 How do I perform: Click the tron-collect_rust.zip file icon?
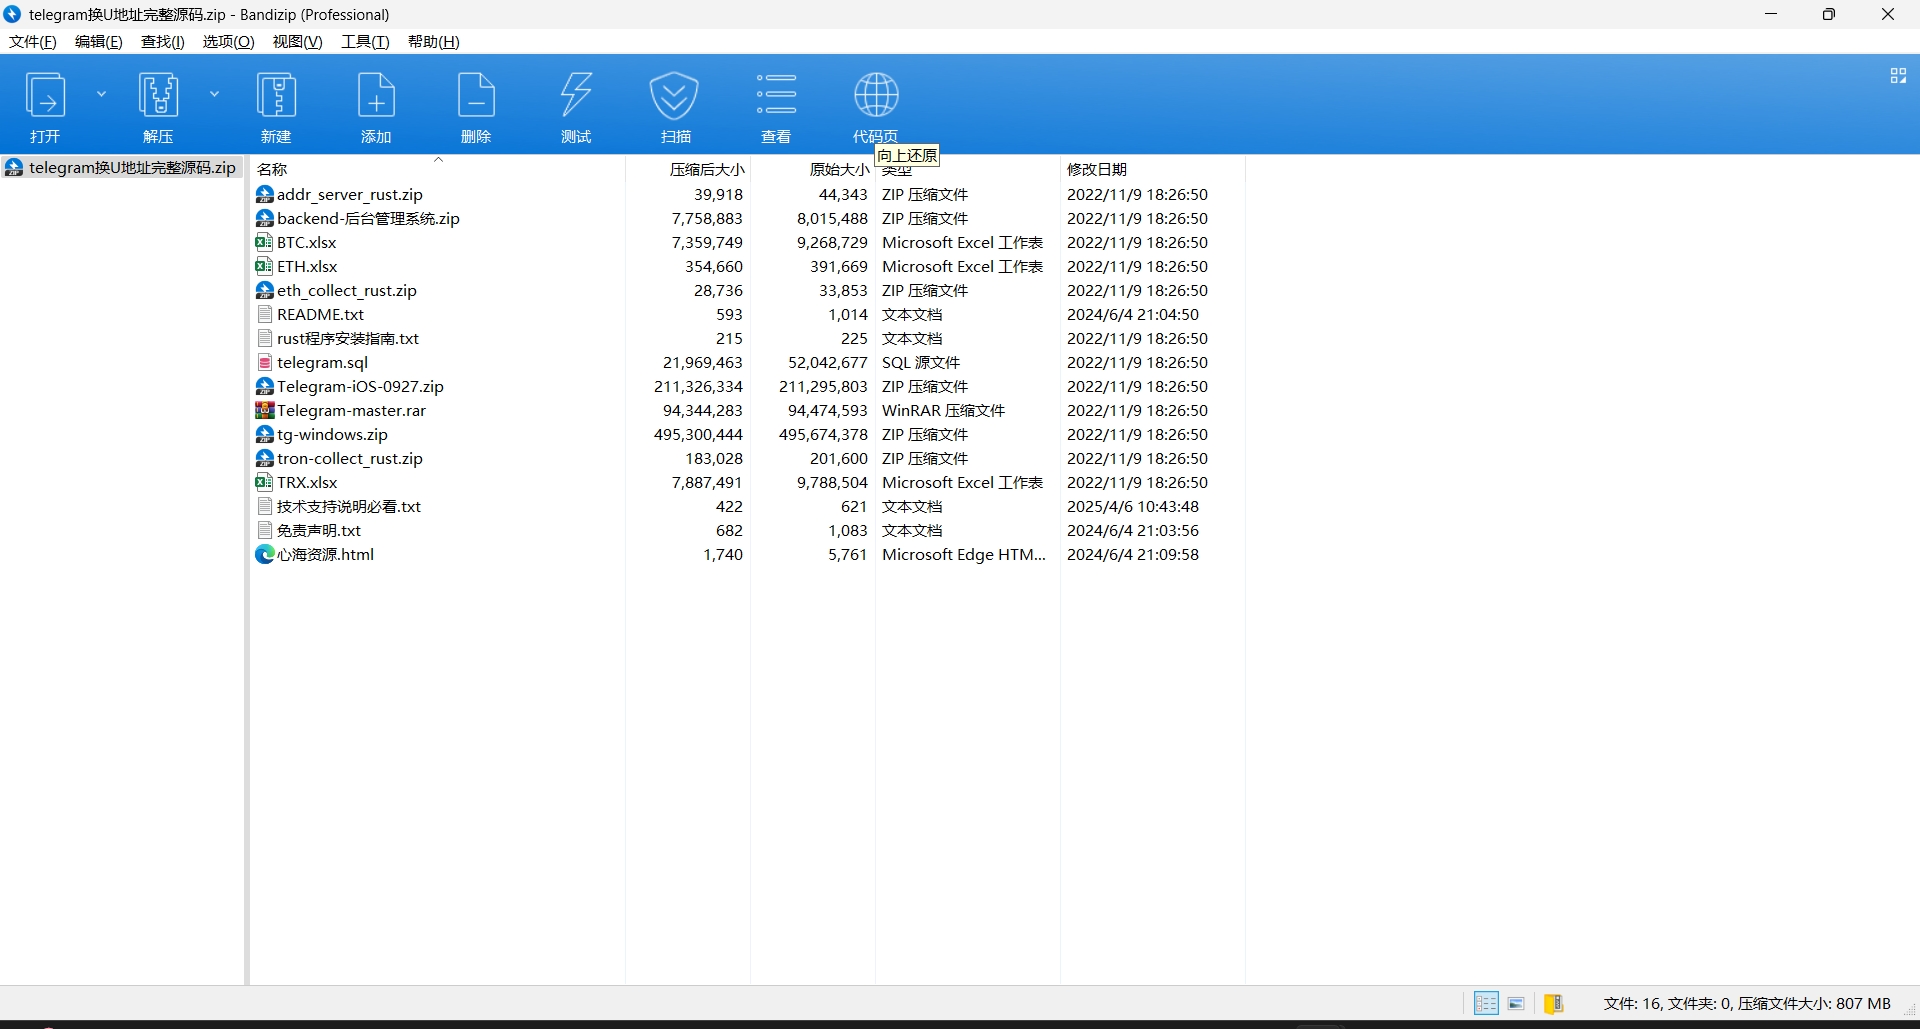pos(265,458)
